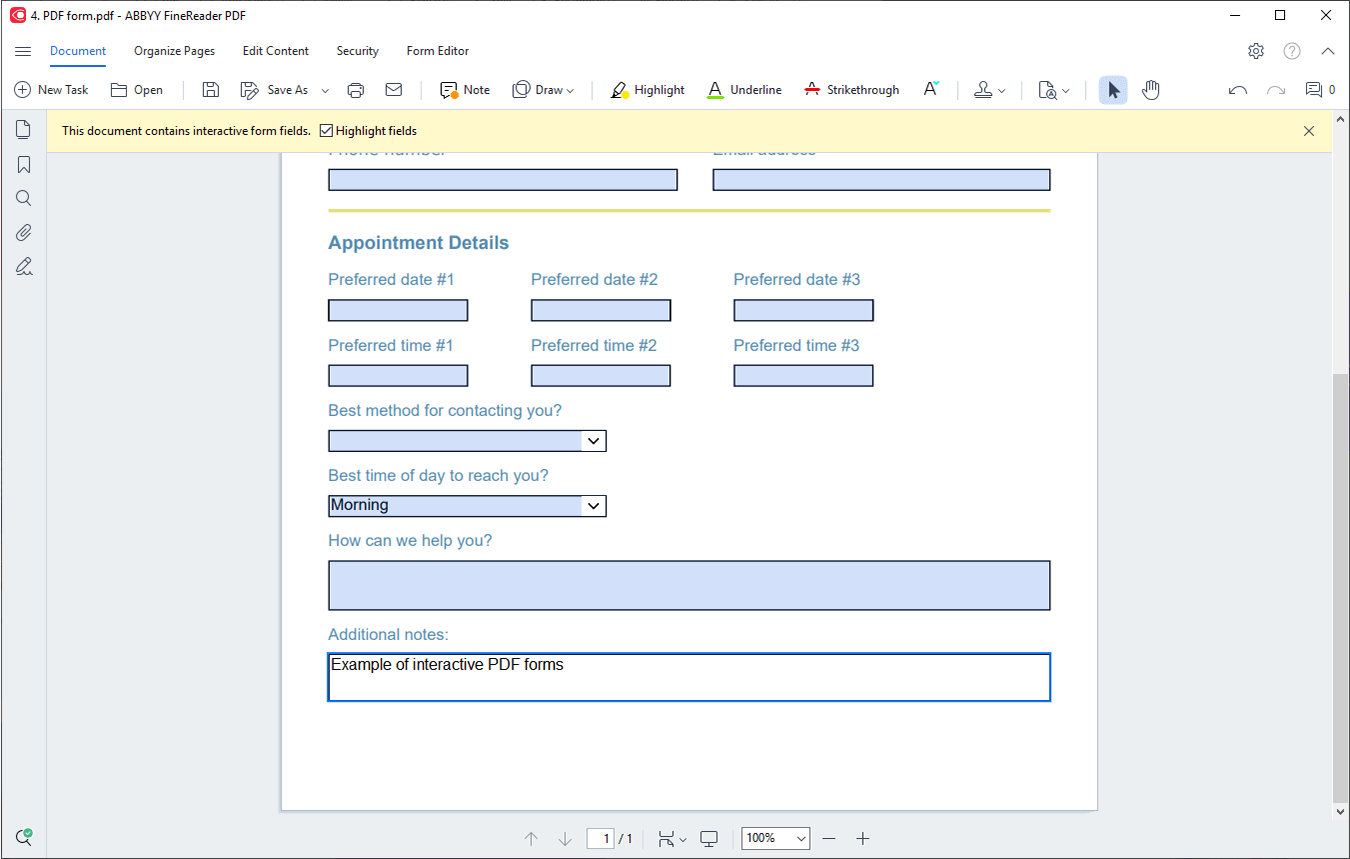1350x859 pixels.
Task: Undo the last action
Action: pos(1237,90)
